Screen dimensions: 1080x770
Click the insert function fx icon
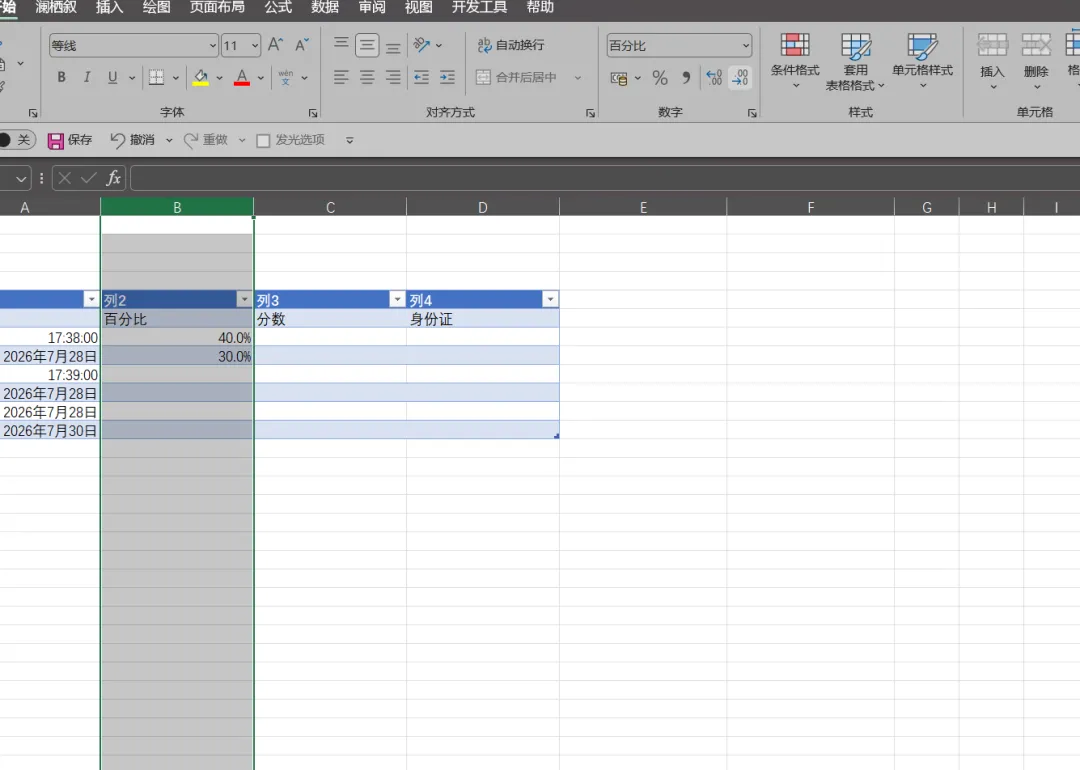[114, 178]
